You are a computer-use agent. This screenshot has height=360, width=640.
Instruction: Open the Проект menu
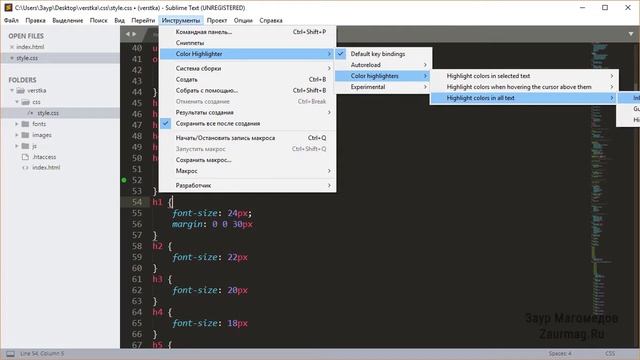[x=217, y=20]
